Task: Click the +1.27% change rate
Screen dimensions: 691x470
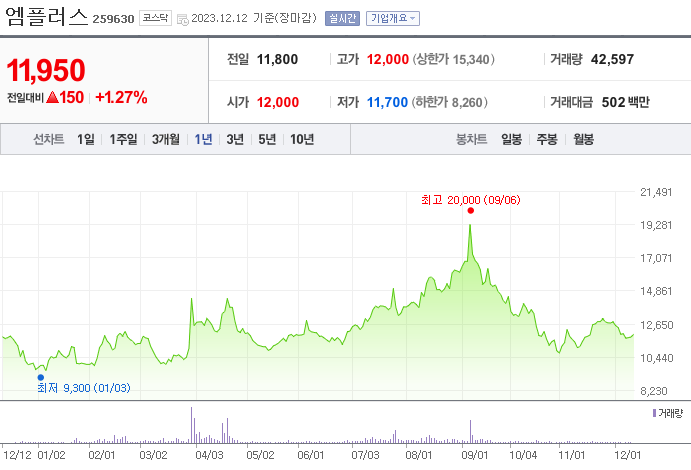Action: point(121,97)
